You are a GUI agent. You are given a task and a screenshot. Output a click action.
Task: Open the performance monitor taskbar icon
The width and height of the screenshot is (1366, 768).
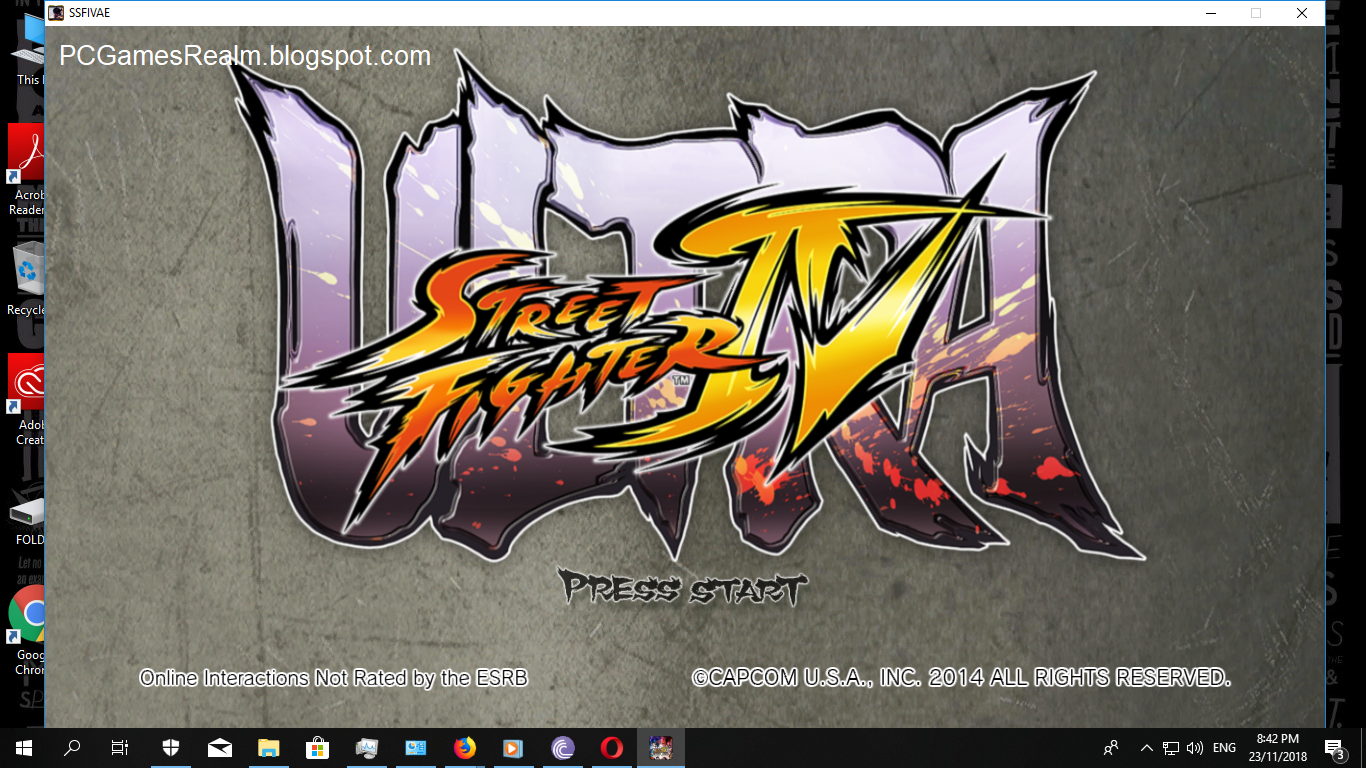(367, 747)
